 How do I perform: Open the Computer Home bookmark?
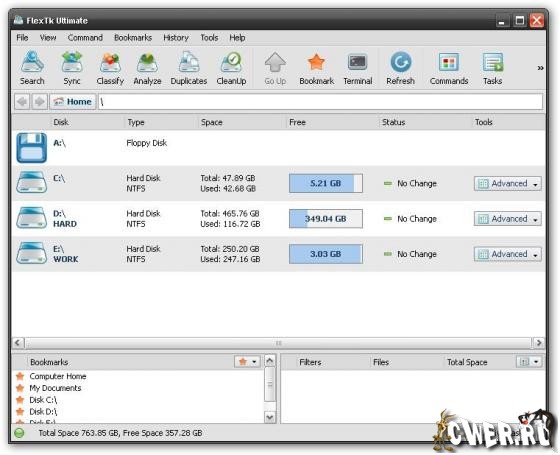pos(58,376)
